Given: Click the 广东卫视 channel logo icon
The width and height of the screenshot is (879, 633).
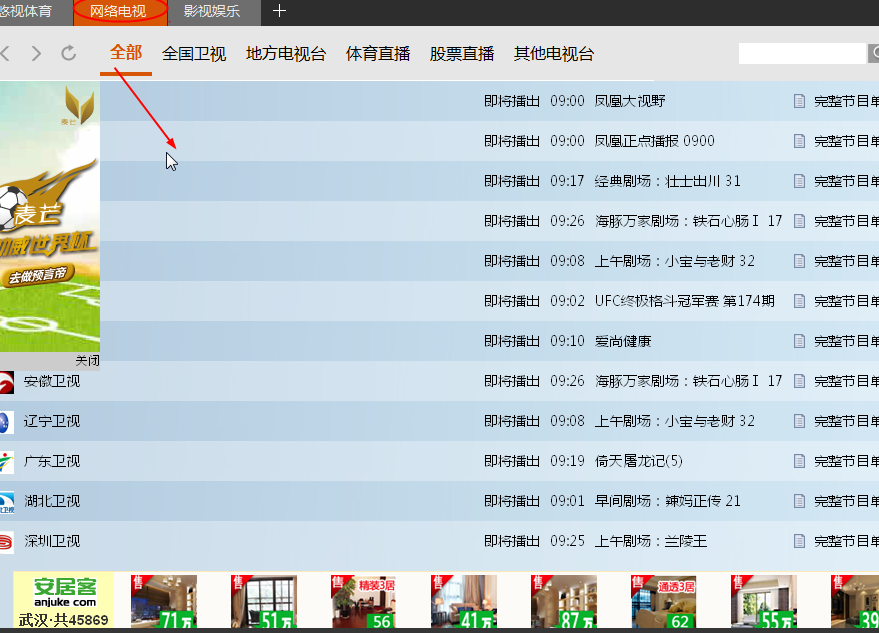Looking at the screenshot, I should point(6,461).
